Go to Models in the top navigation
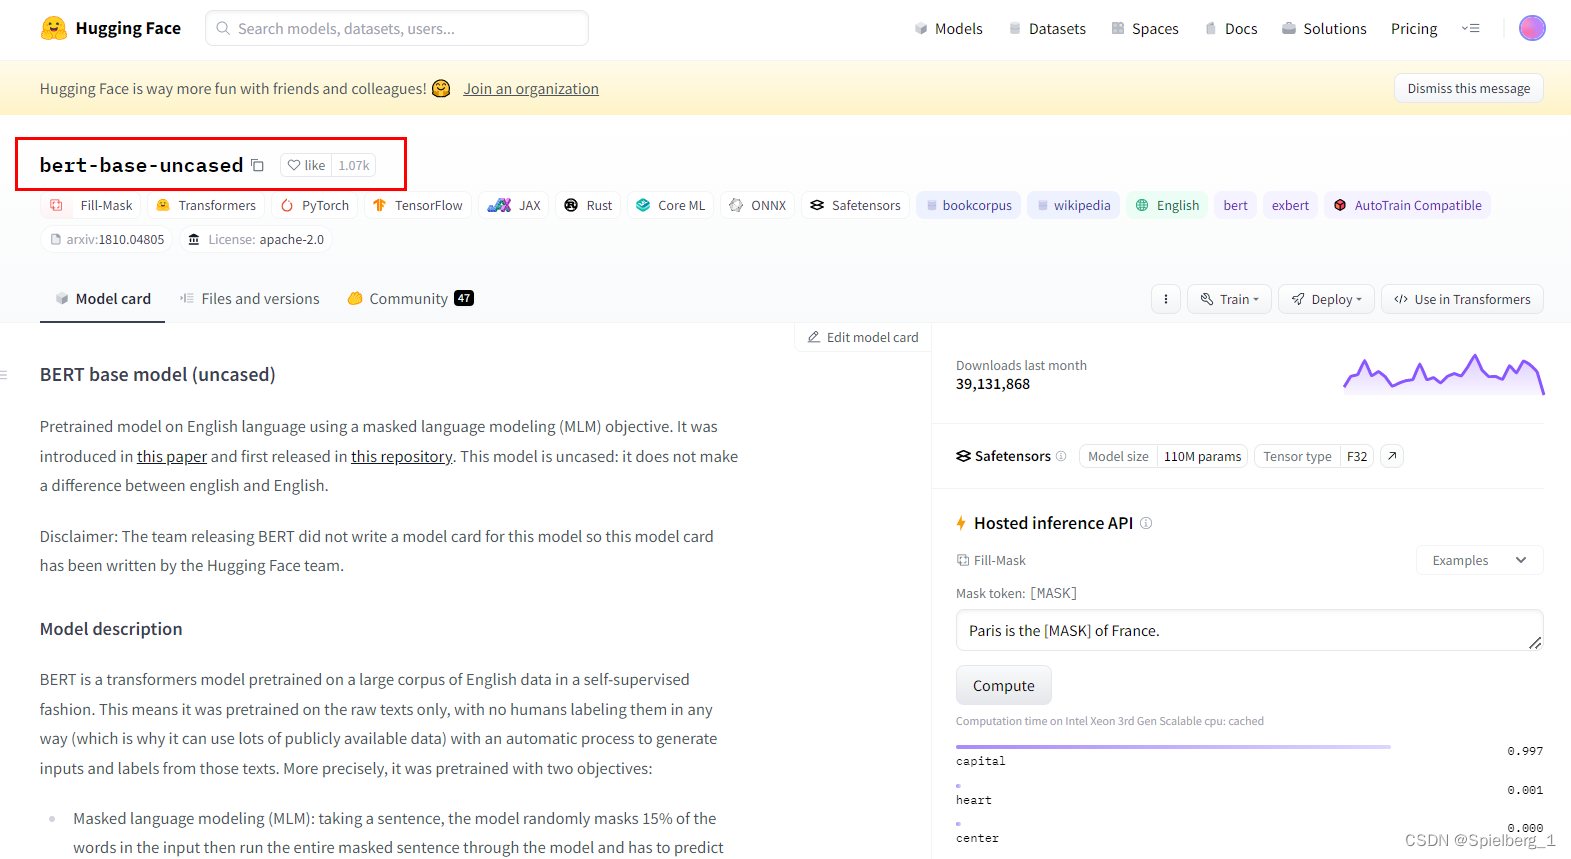The width and height of the screenshot is (1571, 859). tap(949, 28)
